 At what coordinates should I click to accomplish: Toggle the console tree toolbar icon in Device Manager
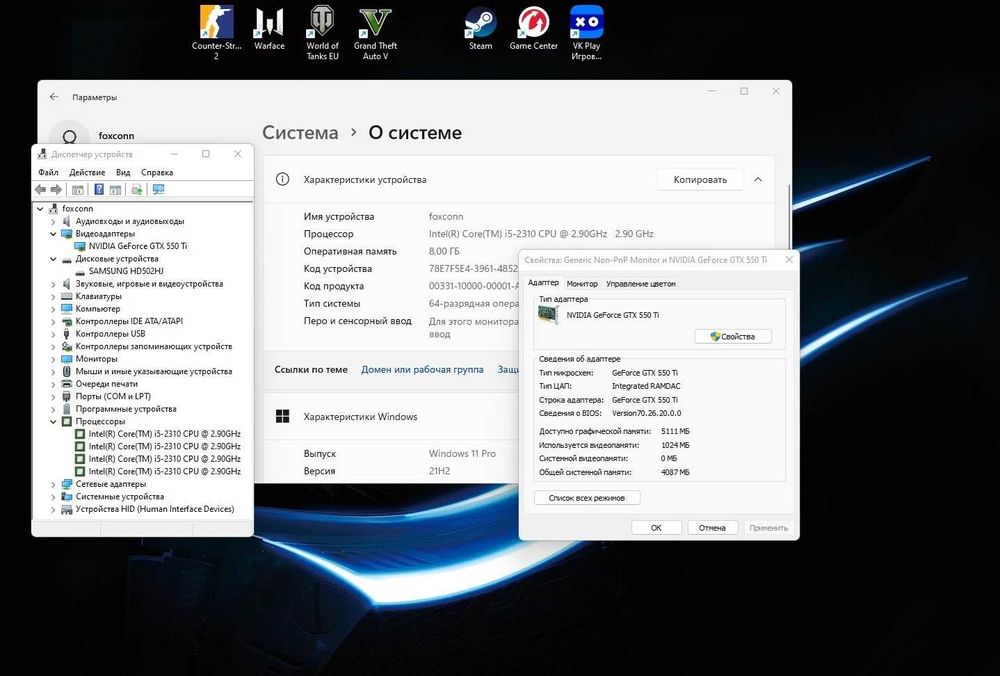(78, 189)
